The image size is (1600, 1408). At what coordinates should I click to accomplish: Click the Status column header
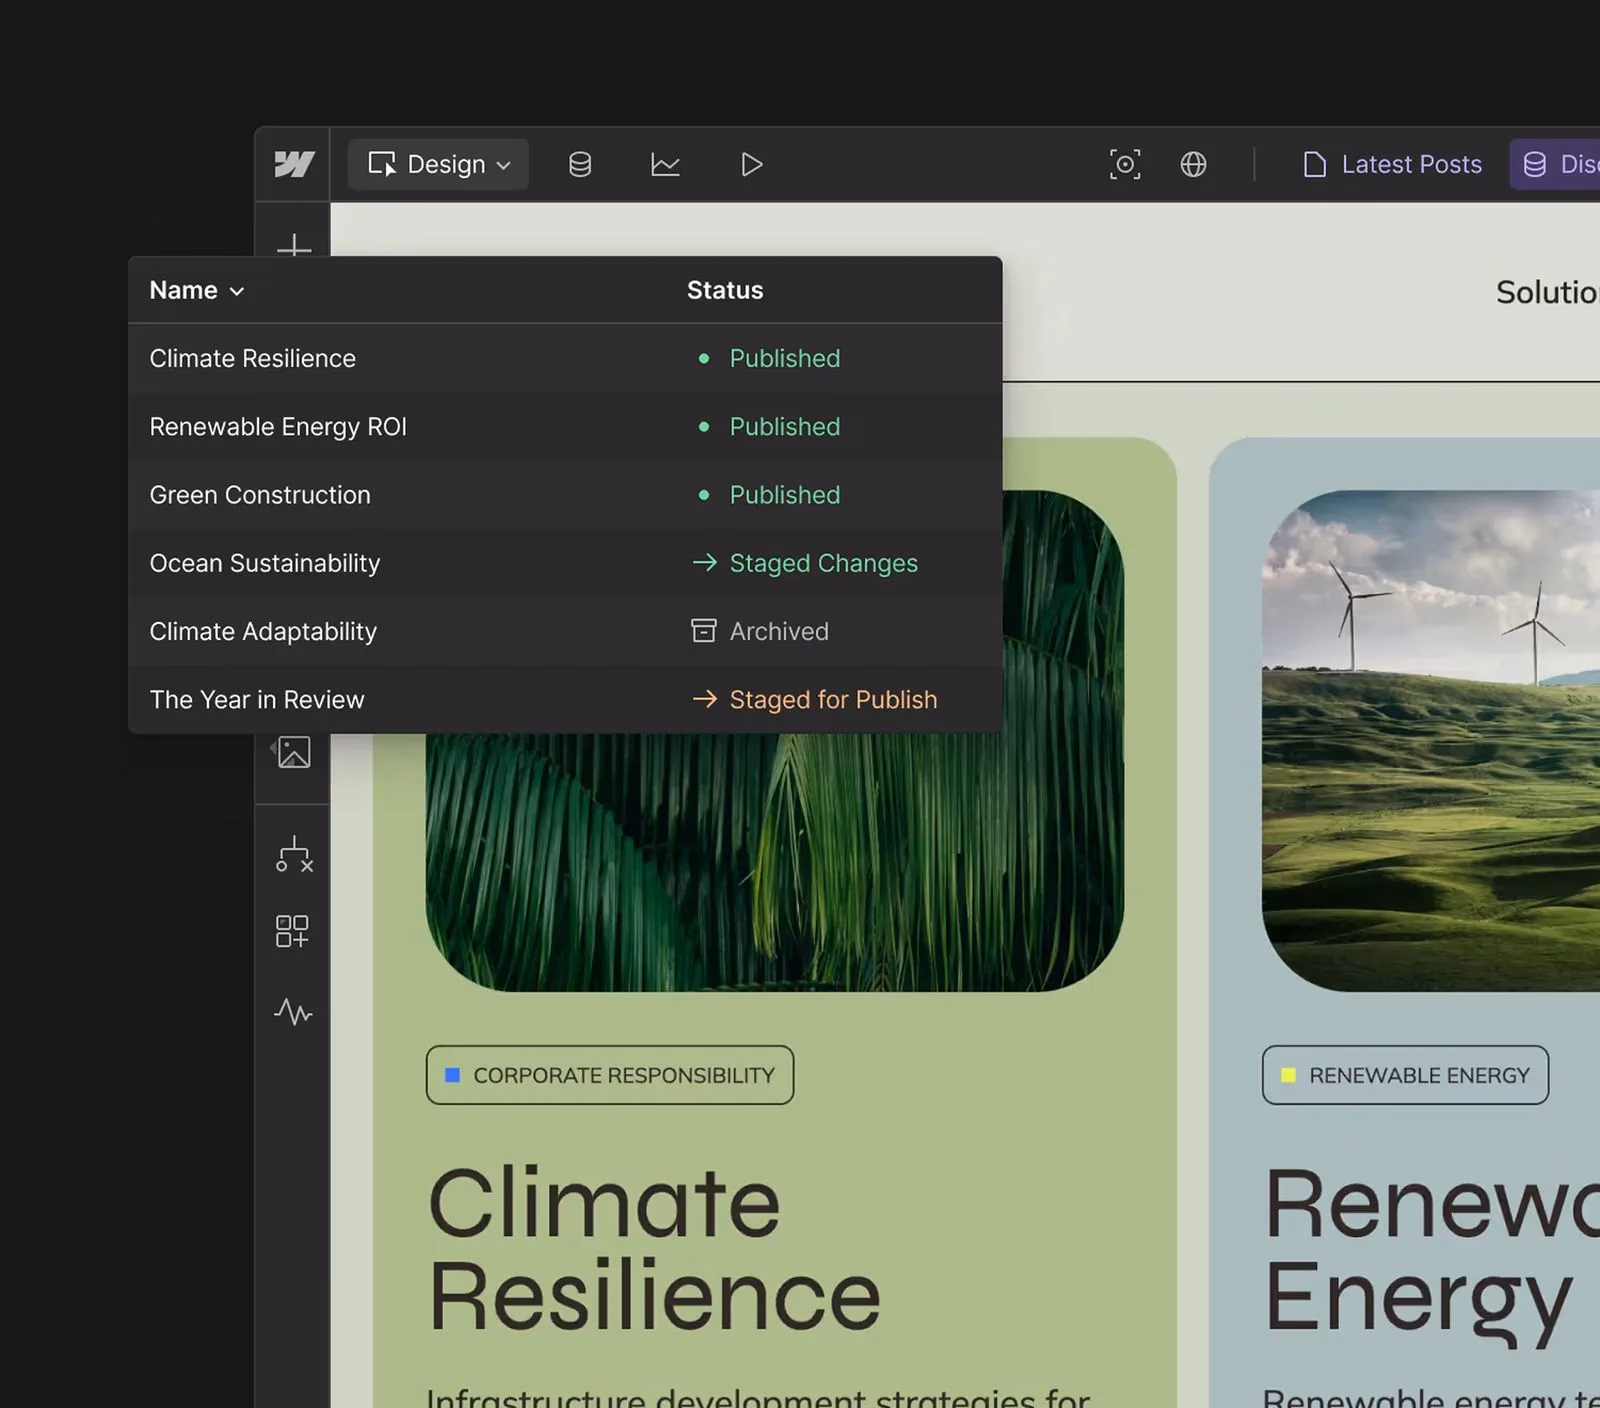tap(725, 290)
